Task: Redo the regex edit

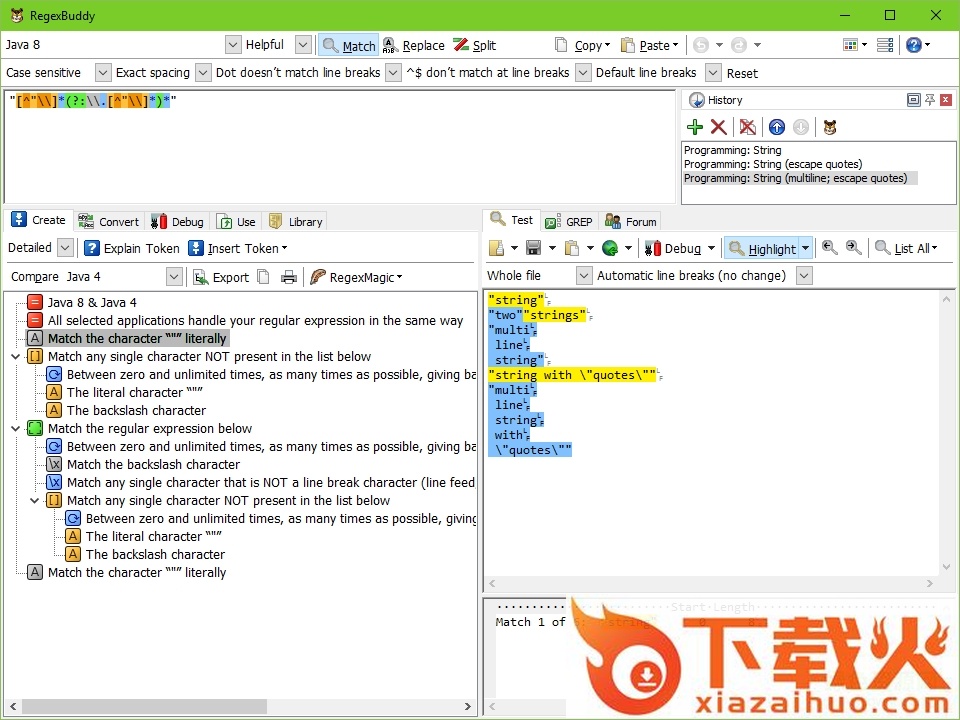Action: coord(739,45)
